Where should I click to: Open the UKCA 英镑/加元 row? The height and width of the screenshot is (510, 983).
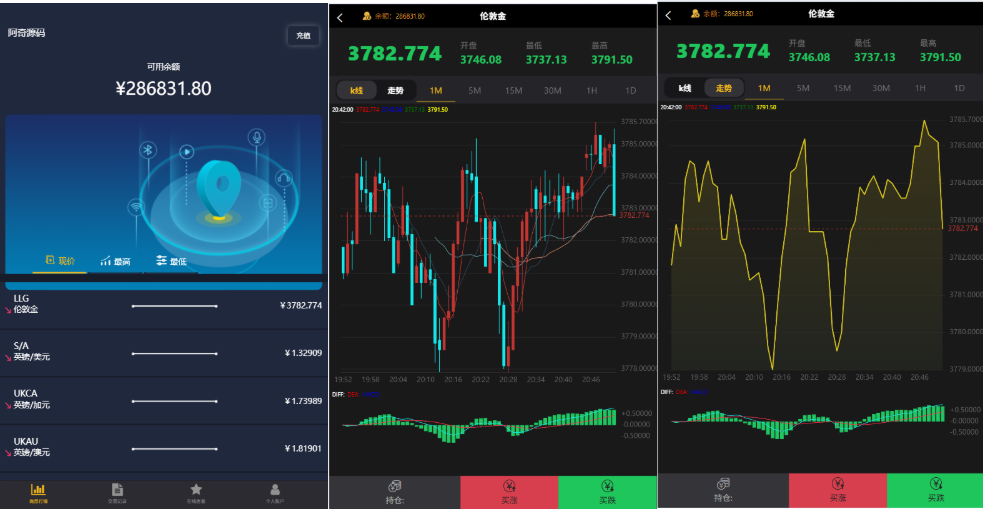164,400
